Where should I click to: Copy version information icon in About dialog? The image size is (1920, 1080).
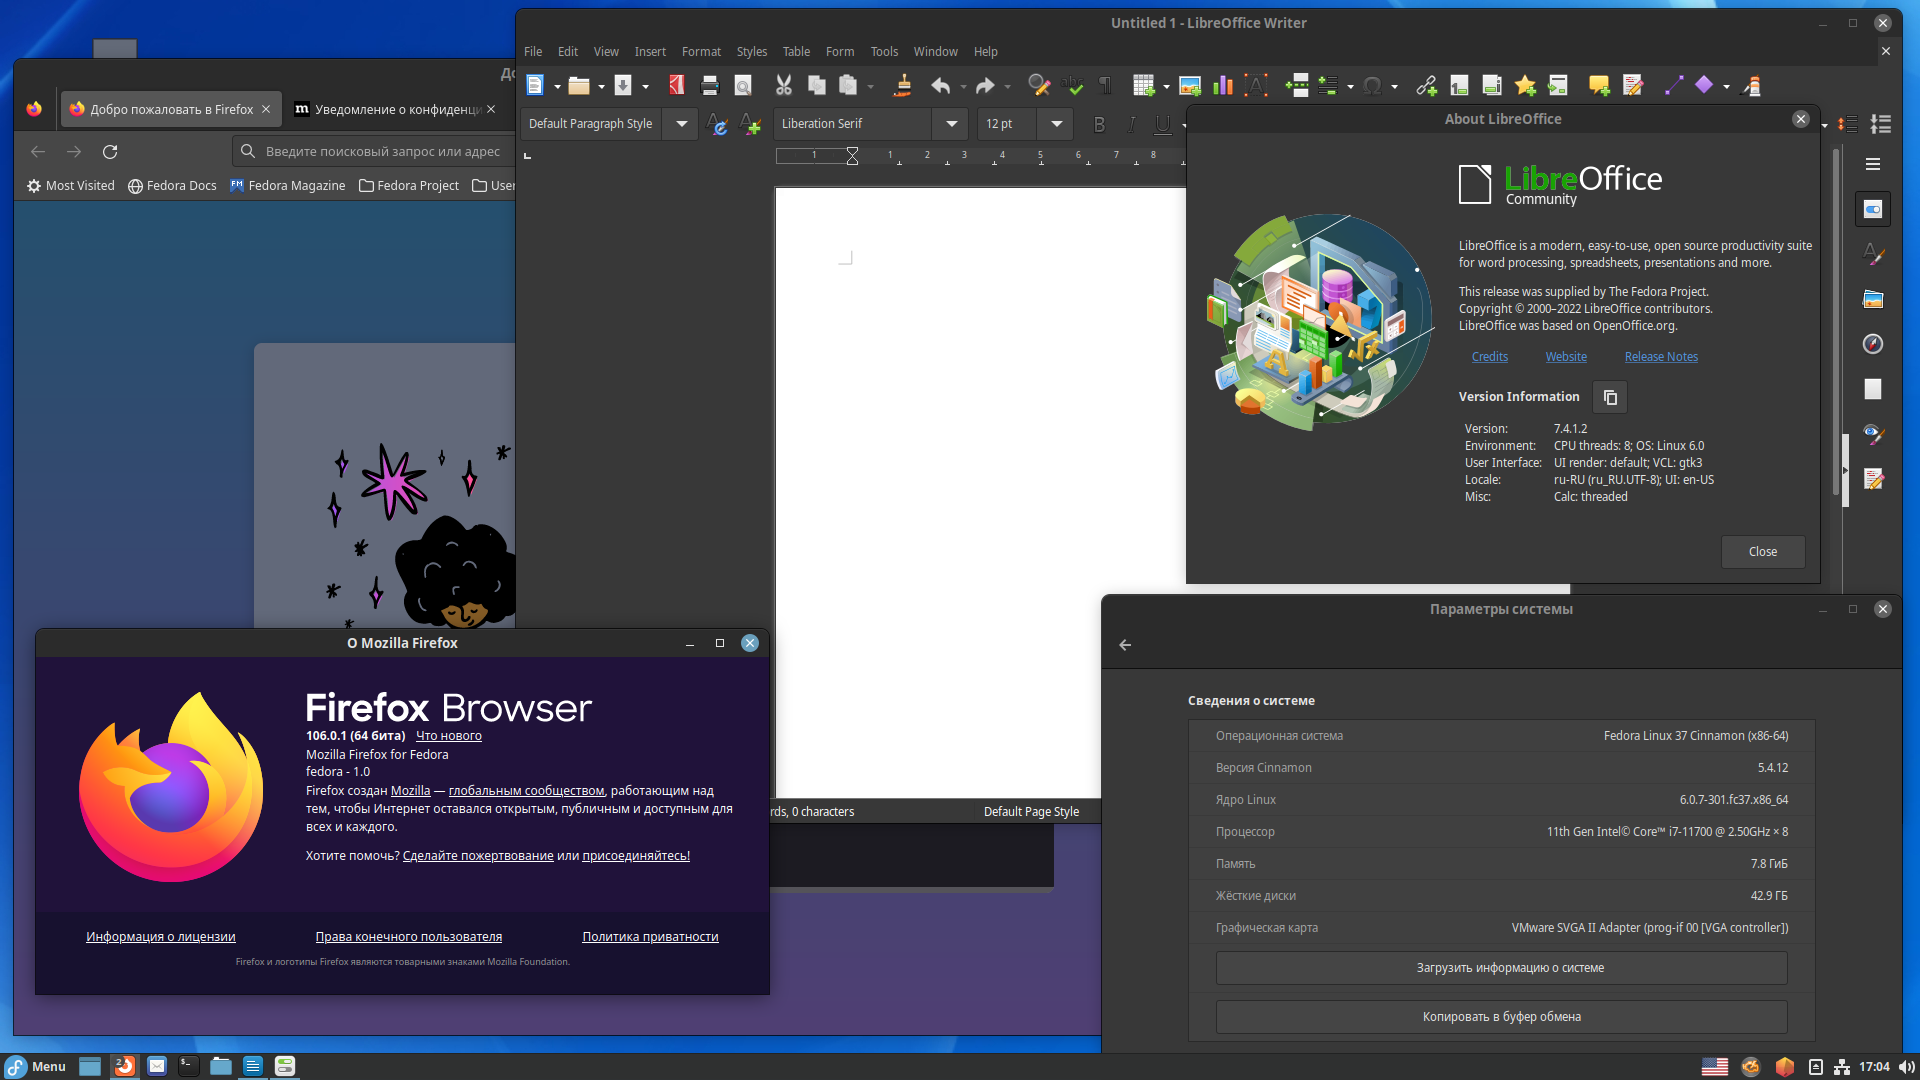(1610, 397)
